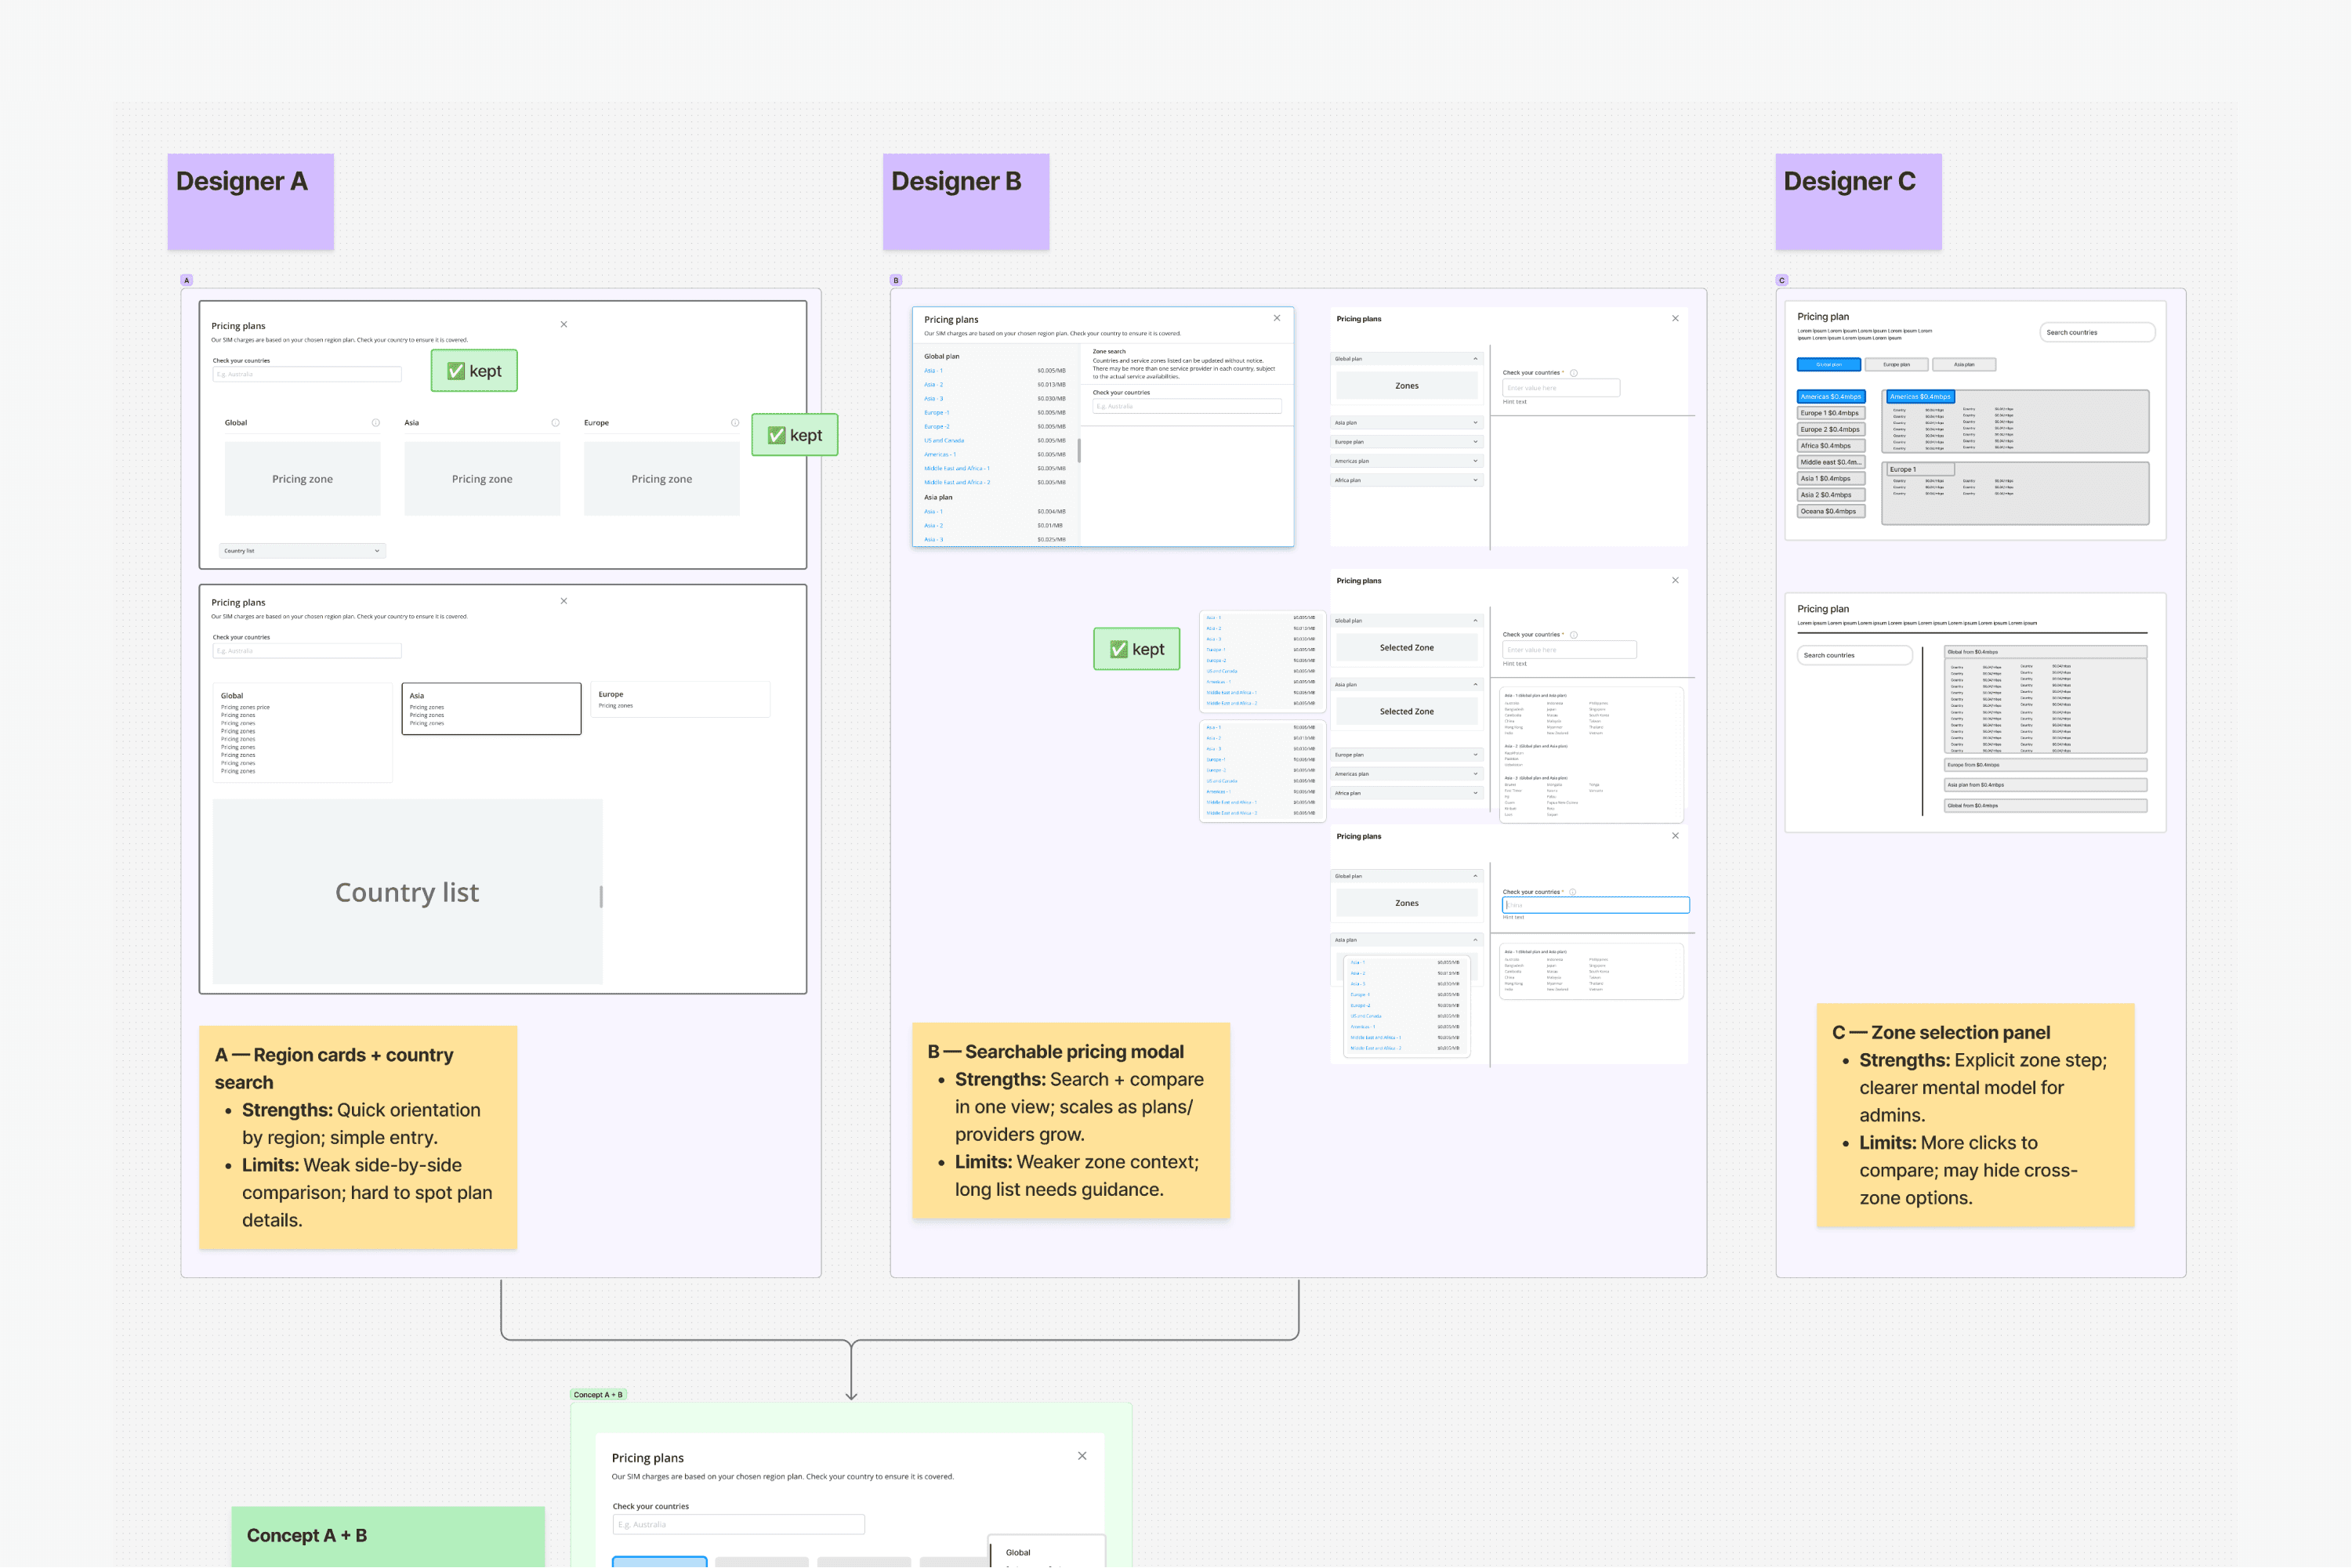
Task: Close the Concept A + B pricing modal
Action: coord(1082,1456)
